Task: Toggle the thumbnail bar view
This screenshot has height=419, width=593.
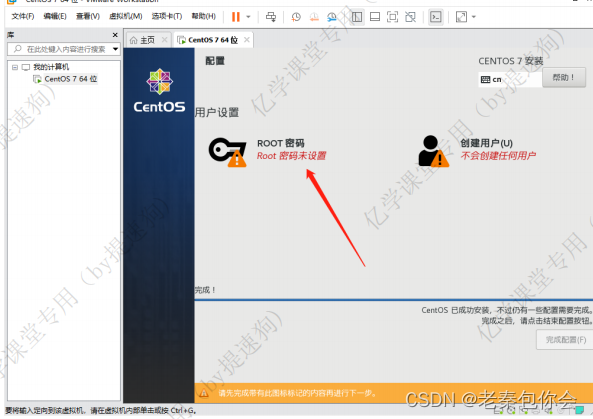Action: pyautogui.click(x=375, y=17)
